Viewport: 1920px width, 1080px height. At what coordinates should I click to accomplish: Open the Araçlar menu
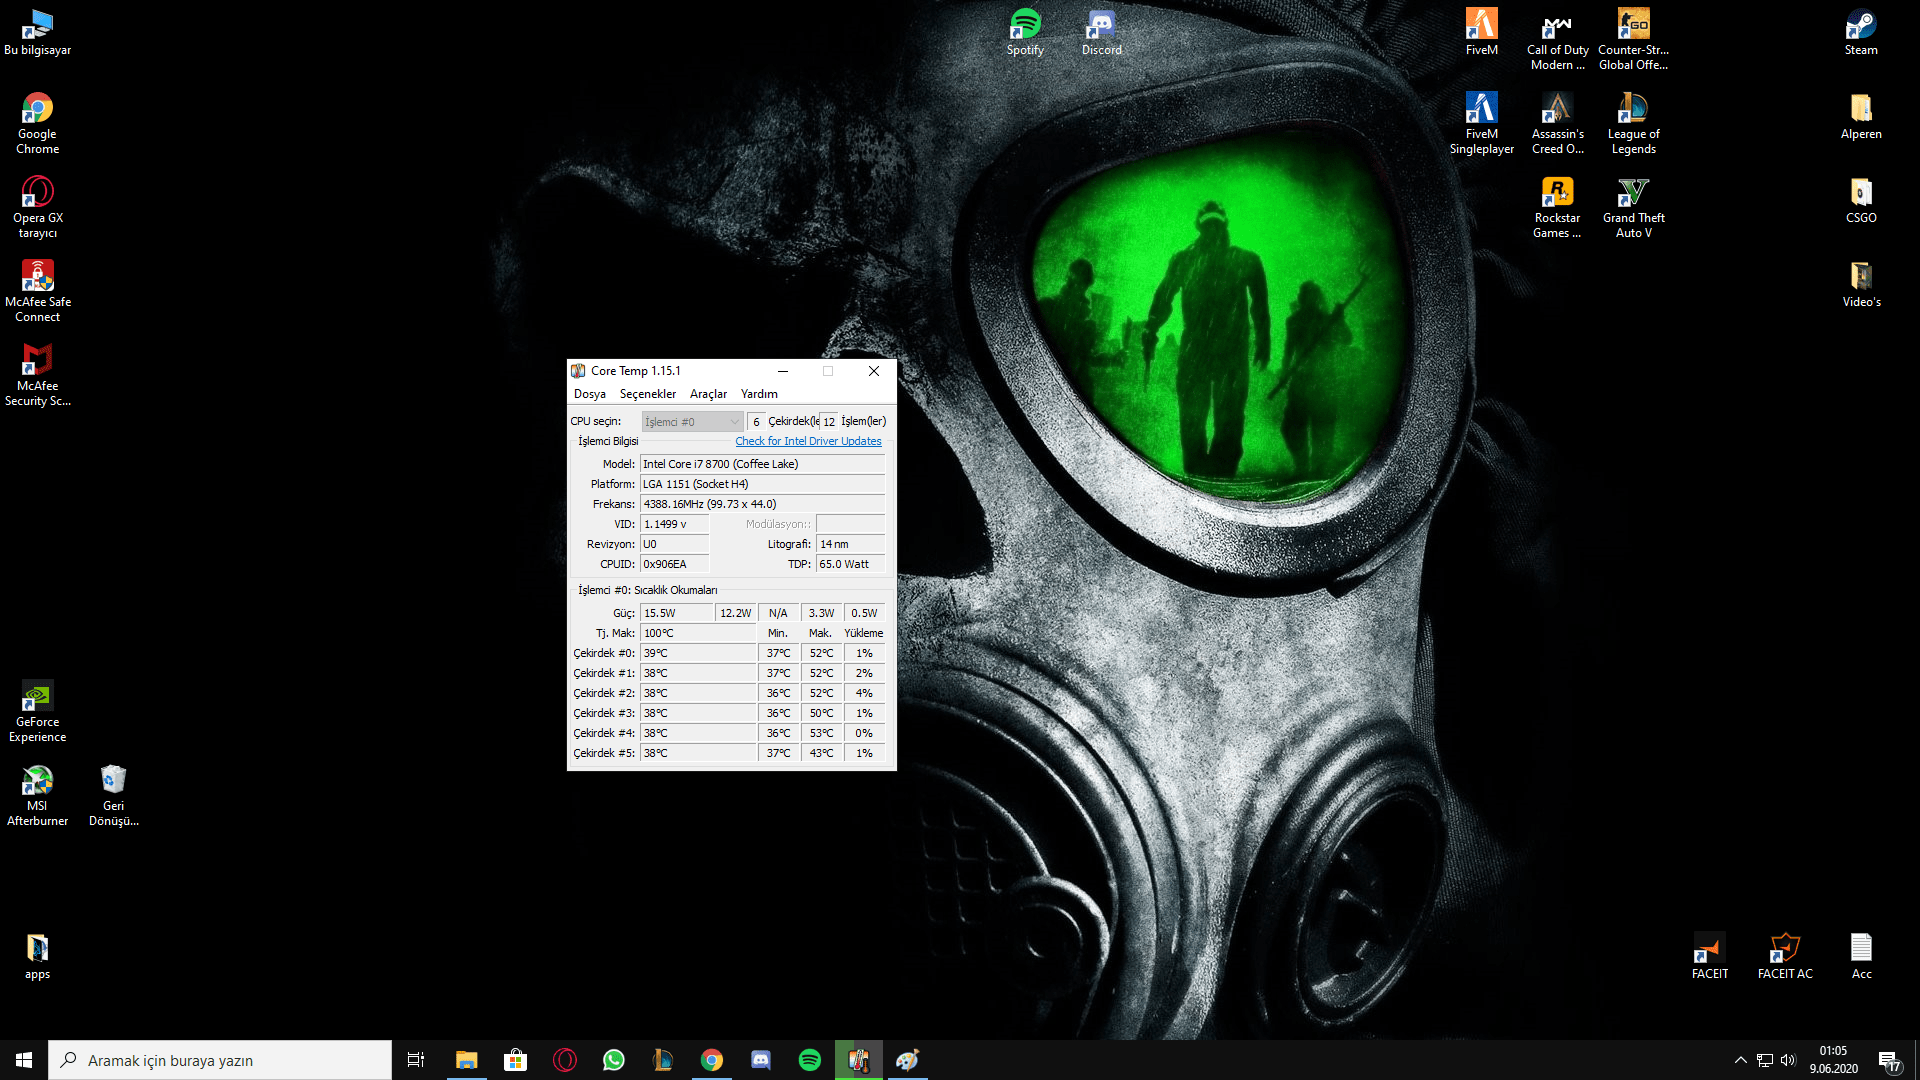click(708, 394)
